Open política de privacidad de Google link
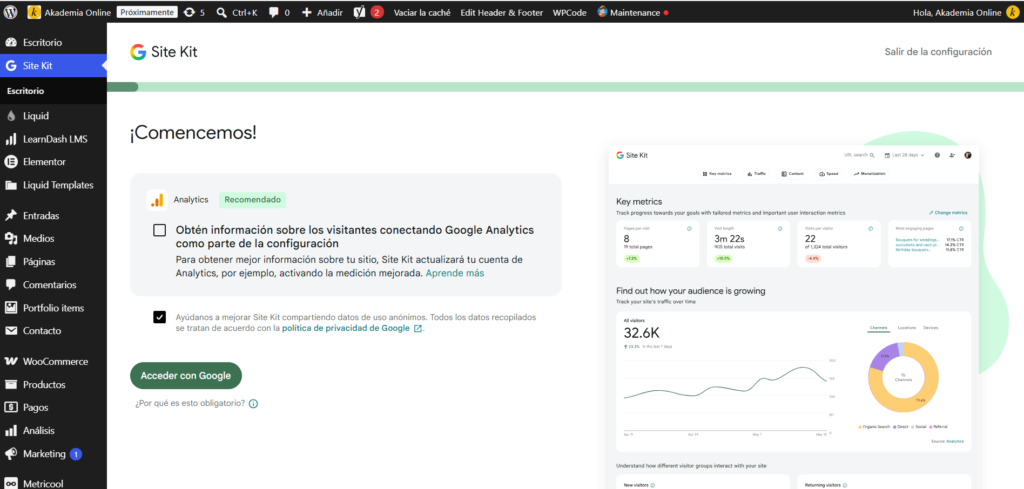The image size is (1024, 489). 351,328
